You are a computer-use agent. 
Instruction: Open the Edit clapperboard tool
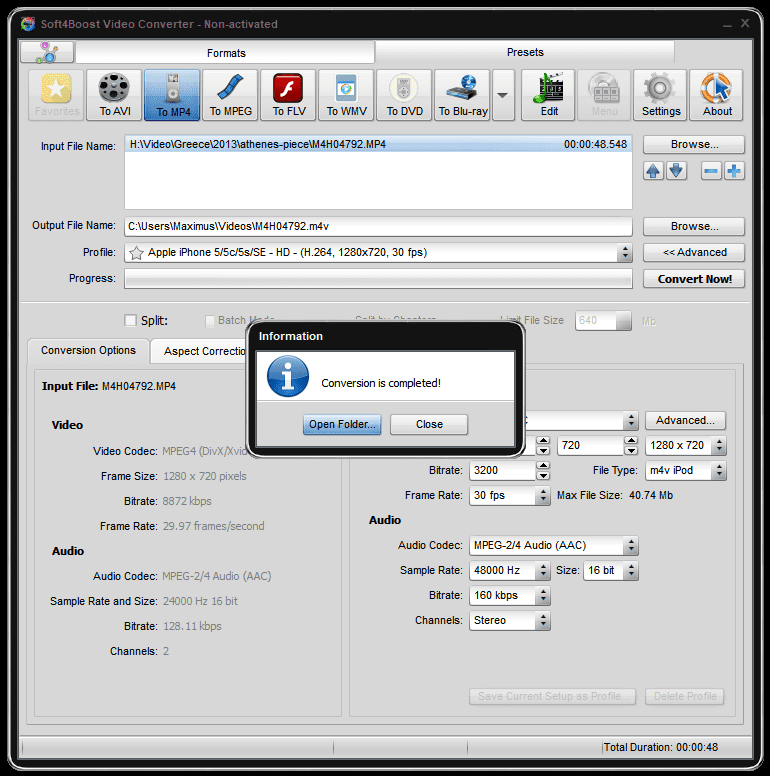pyautogui.click(x=548, y=95)
